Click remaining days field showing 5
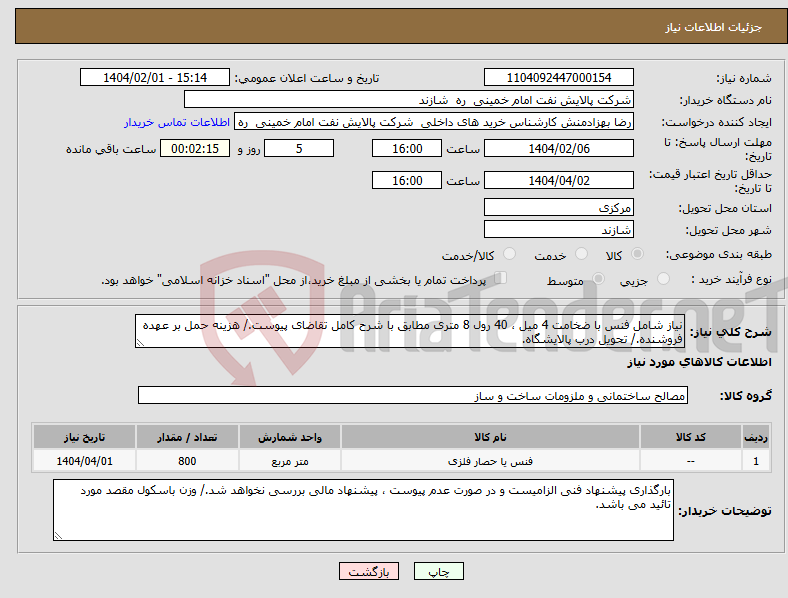 [x=299, y=148]
